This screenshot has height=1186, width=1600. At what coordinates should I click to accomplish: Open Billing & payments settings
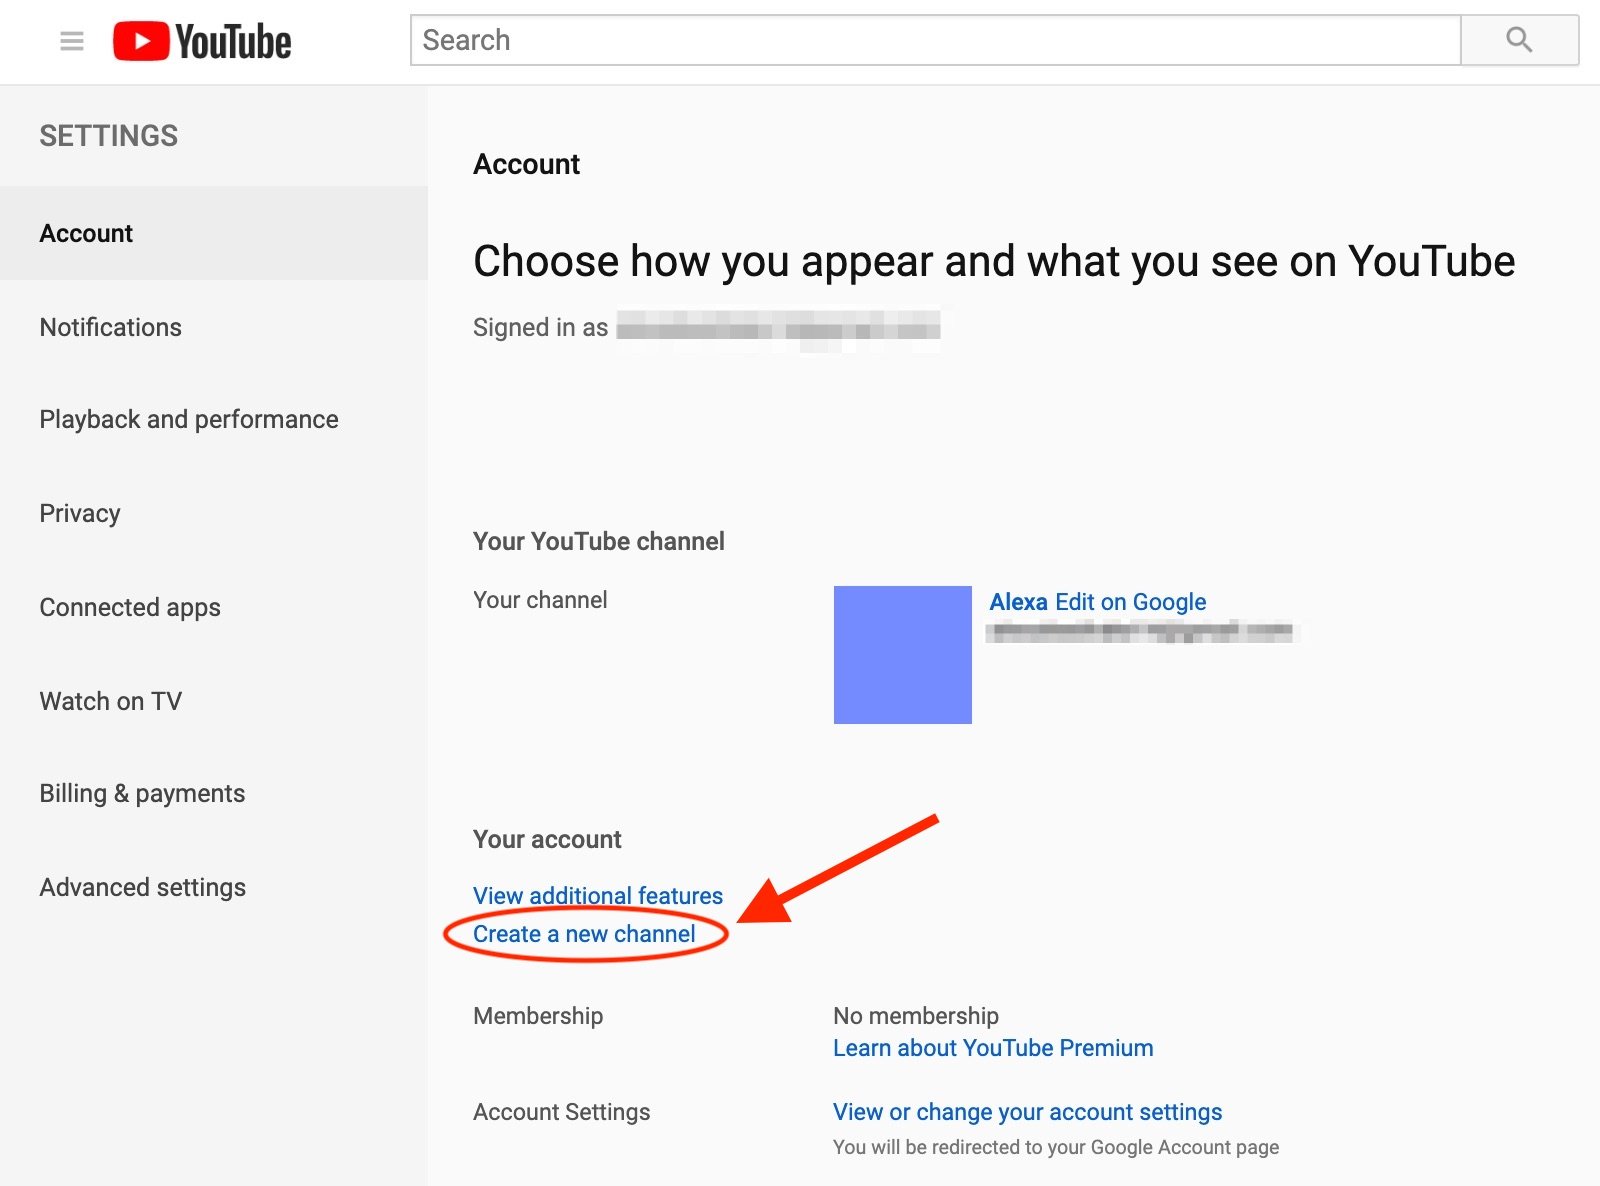coord(142,793)
